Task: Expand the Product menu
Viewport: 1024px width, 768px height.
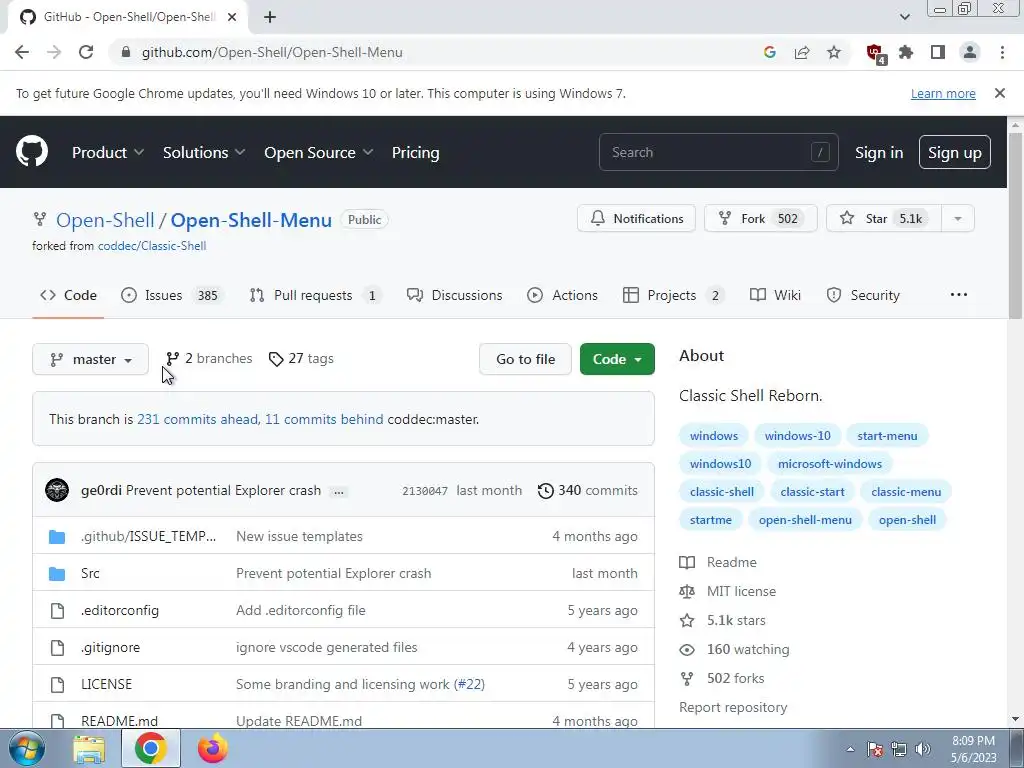Action: pos(108,152)
